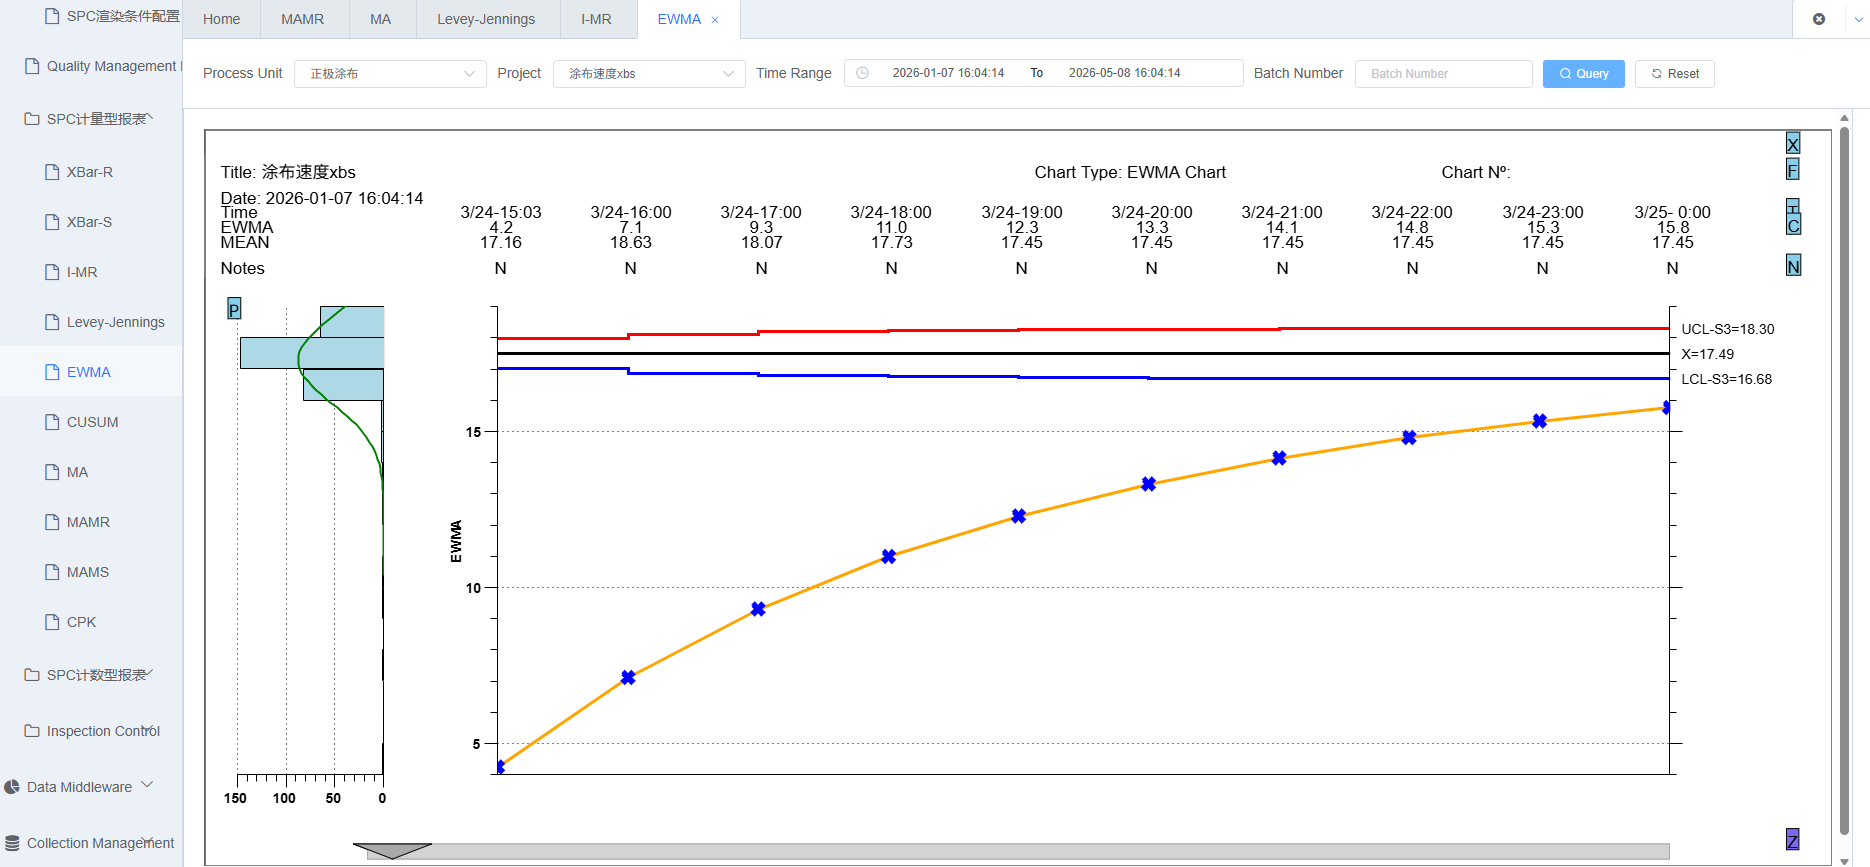Click Data Middleware pie chart icon
Image resolution: width=1870 pixels, height=867 pixels.
pyautogui.click(x=12, y=787)
